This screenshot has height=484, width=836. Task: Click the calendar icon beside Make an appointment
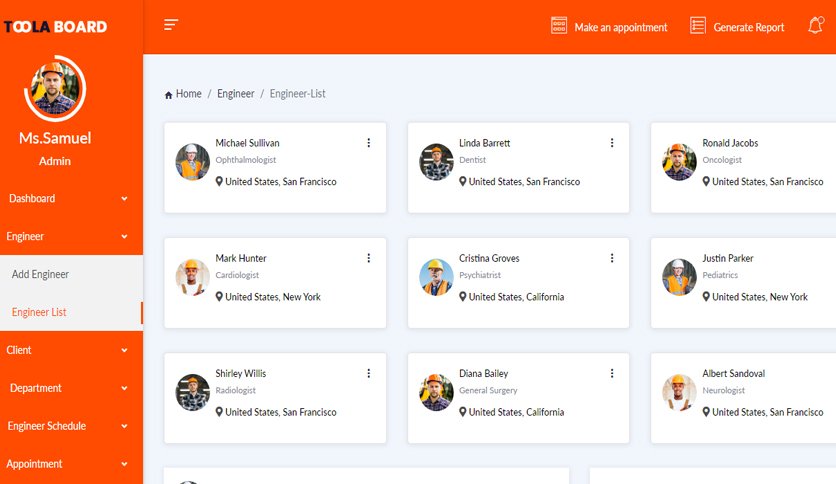click(x=559, y=26)
